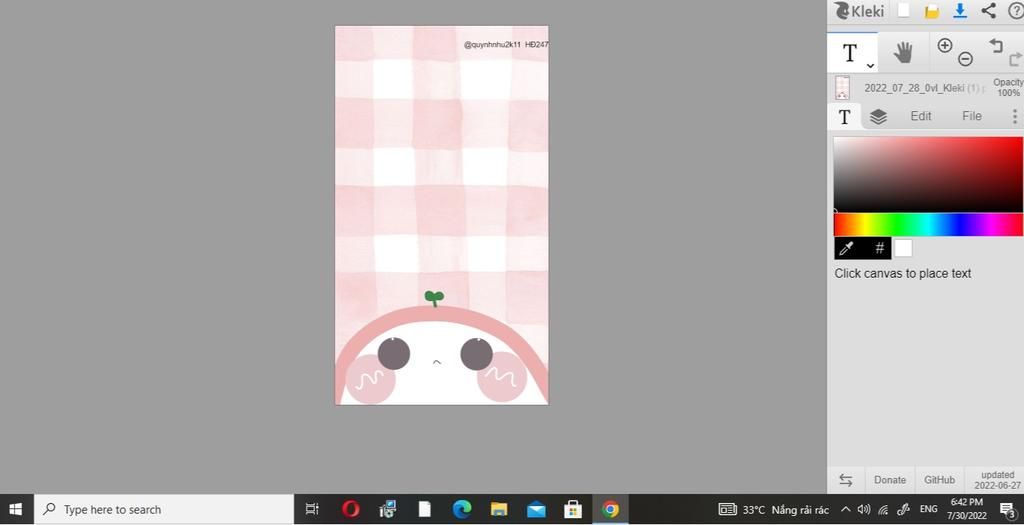
Task: Open the Wi-Fi network panel
Action: [x=884, y=509]
